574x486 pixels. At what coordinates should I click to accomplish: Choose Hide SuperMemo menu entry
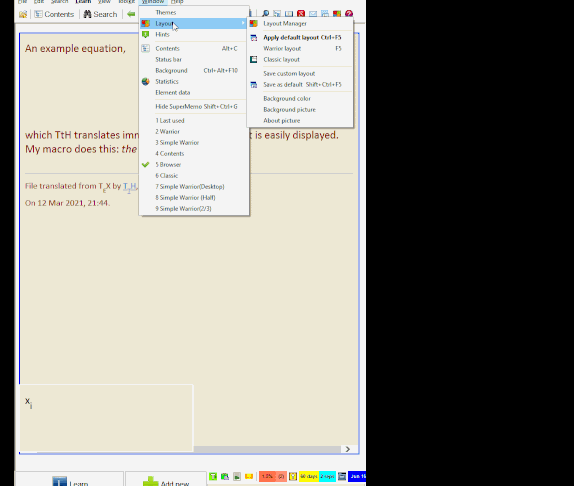(194, 106)
